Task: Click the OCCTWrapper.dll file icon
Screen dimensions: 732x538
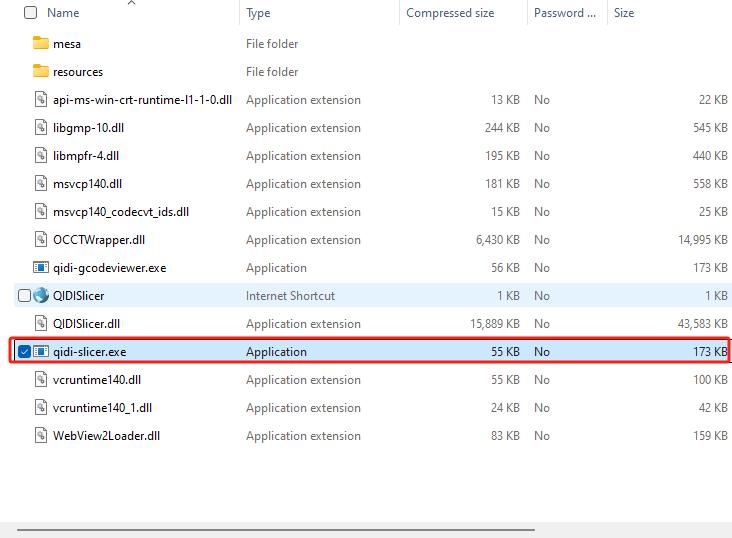Action: pyautogui.click(x=41, y=240)
